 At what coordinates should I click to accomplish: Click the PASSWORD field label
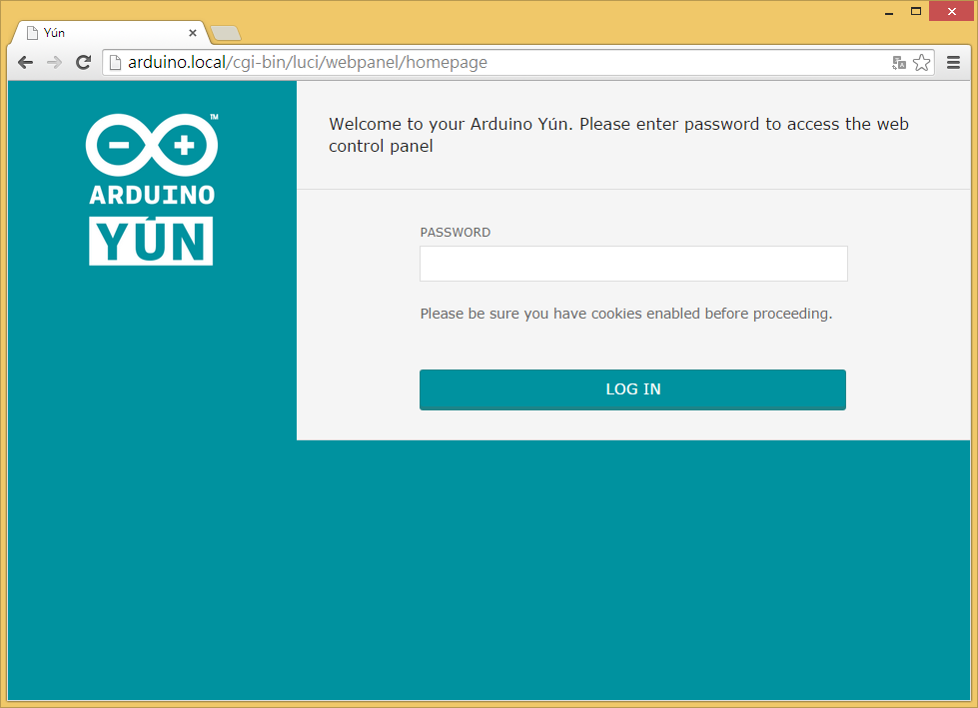click(x=455, y=232)
